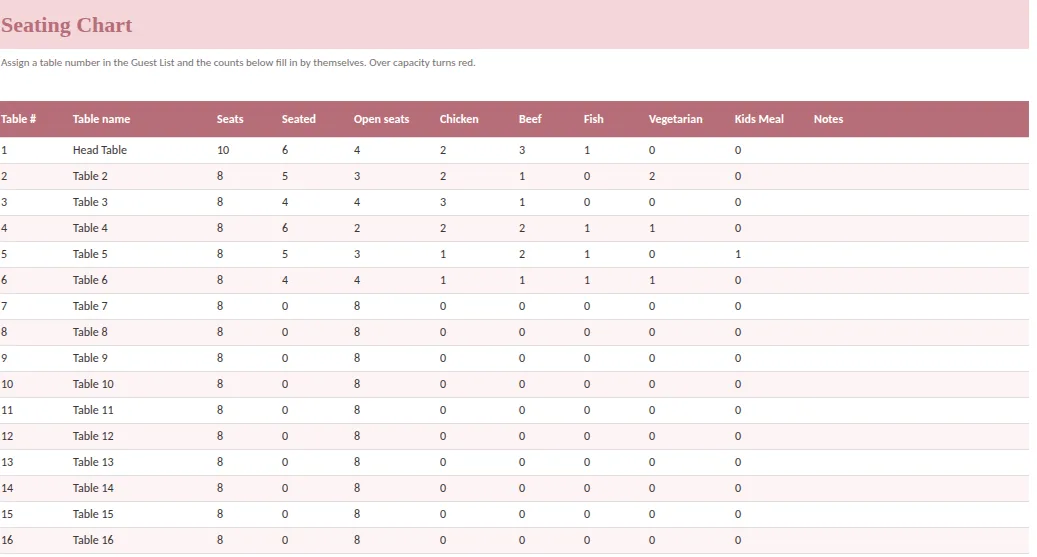Select the Table # column header
1037x557 pixels.
click(19, 119)
